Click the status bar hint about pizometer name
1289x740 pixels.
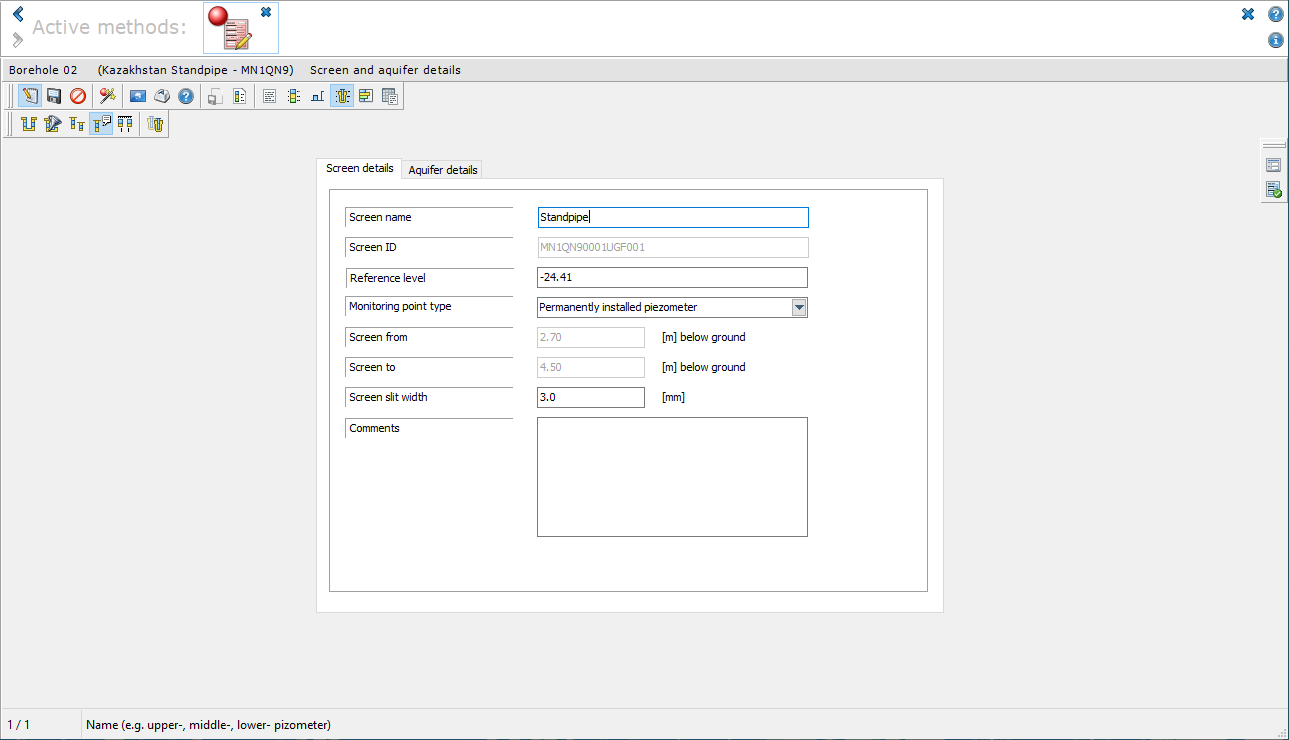pos(209,724)
